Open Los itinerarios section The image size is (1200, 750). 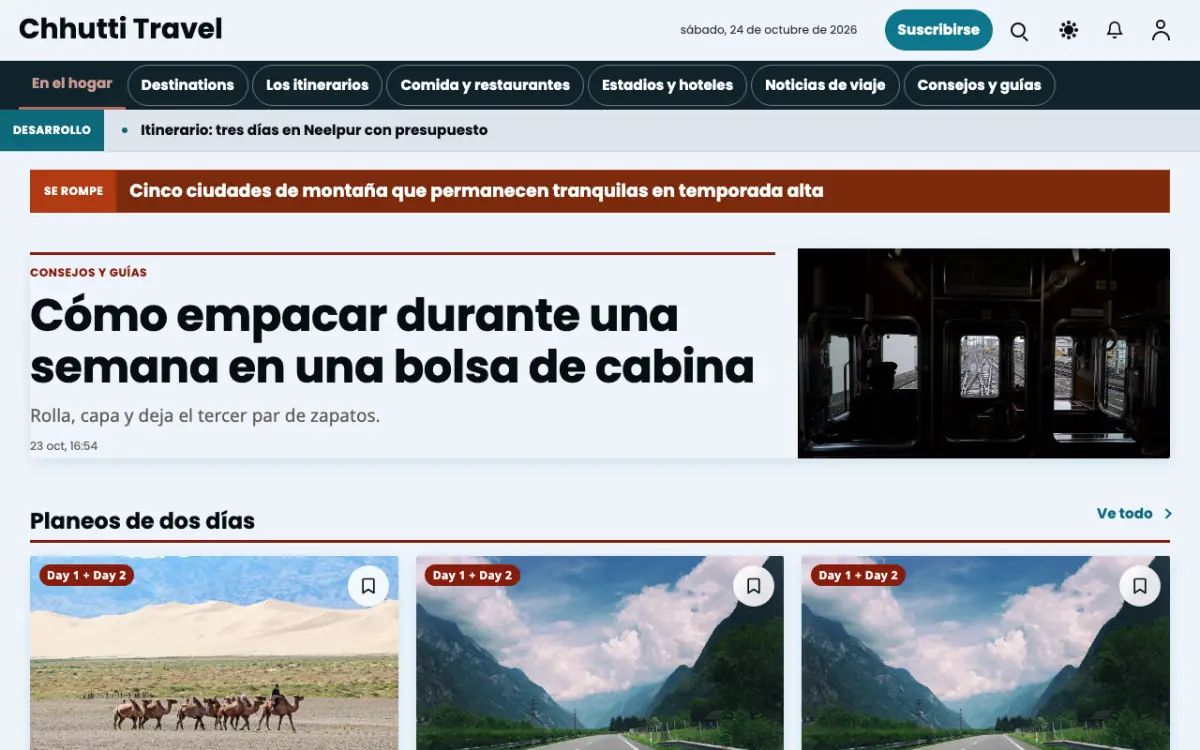[317, 85]
